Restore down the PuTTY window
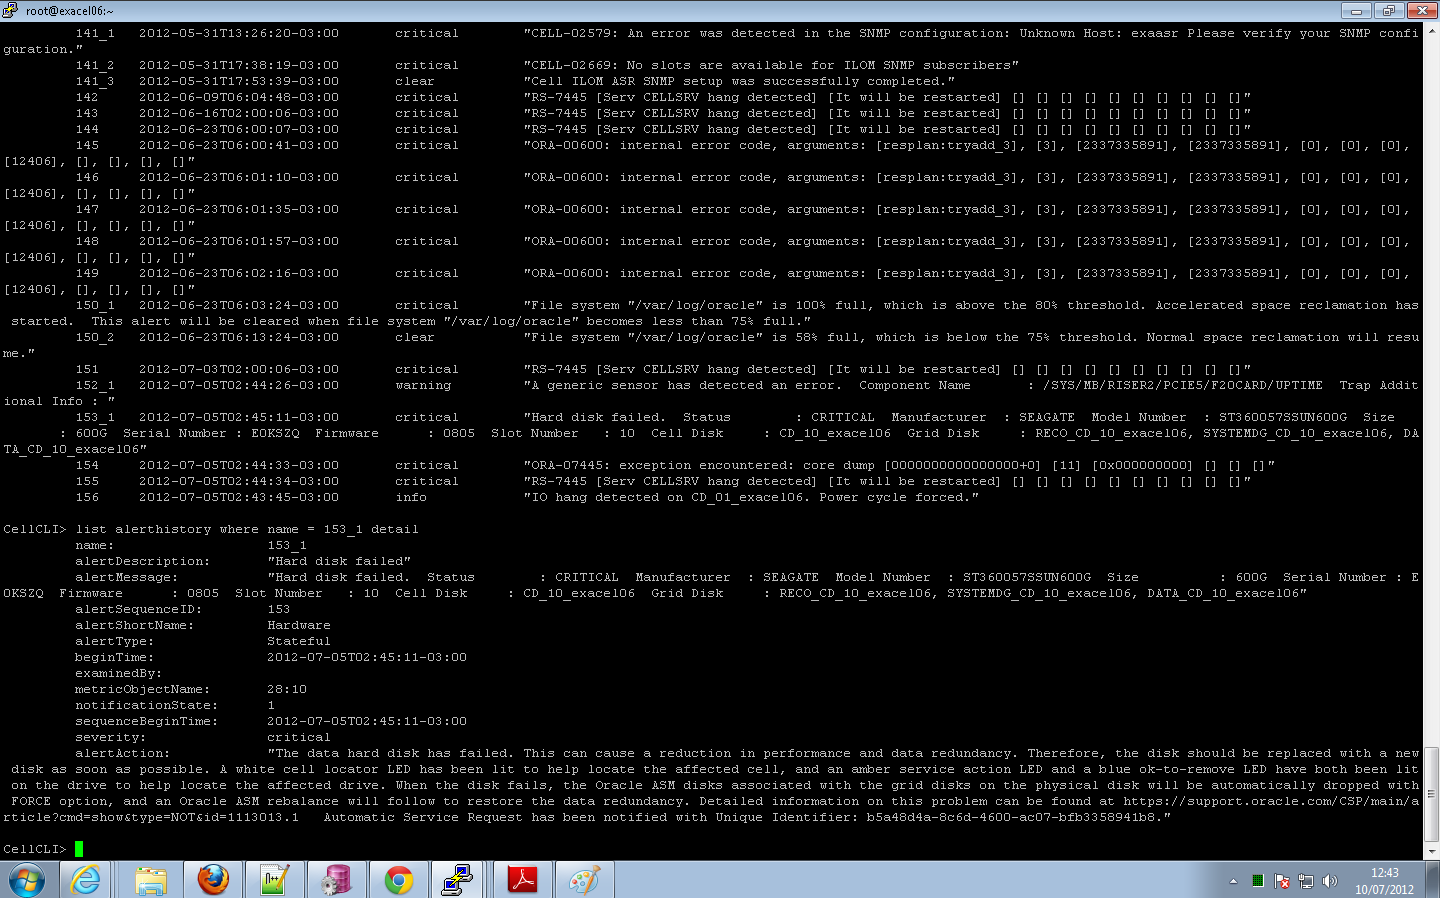The width and height of the screenshot is (1440, 898). pyautogui.click(x=1388, y=10)
